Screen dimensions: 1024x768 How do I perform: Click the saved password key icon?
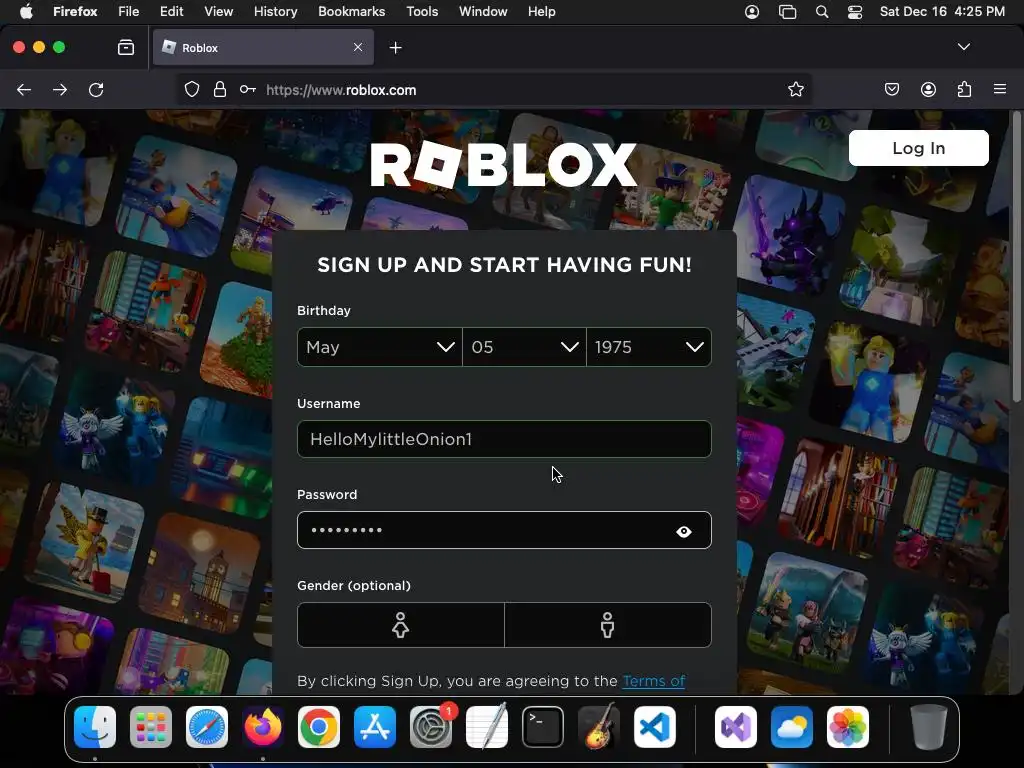click(248, 89)
